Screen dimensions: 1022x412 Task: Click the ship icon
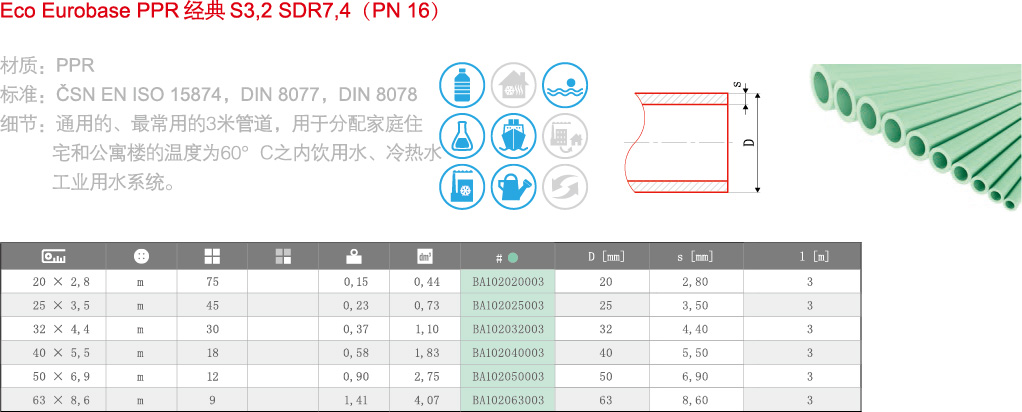(514, 136)
